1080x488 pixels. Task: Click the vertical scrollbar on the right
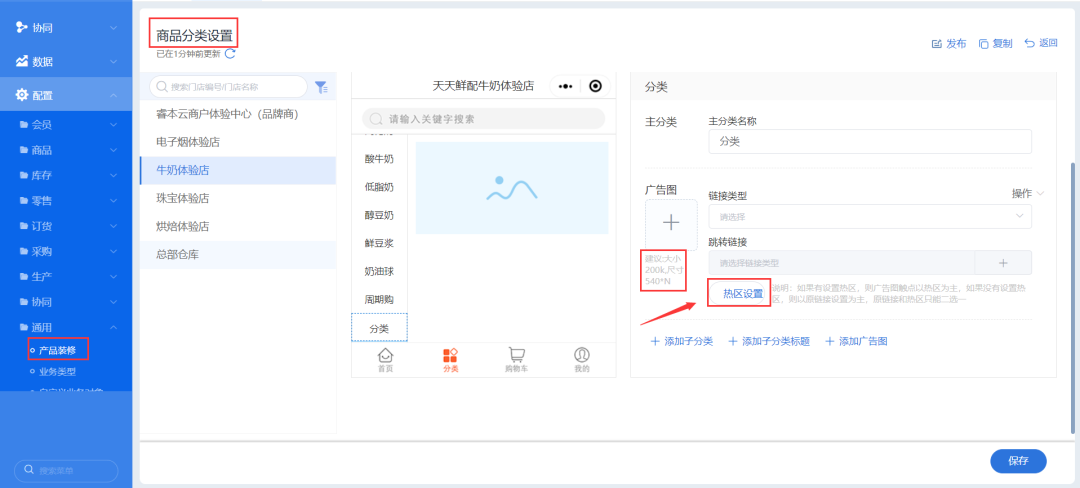coord(1071,298)
